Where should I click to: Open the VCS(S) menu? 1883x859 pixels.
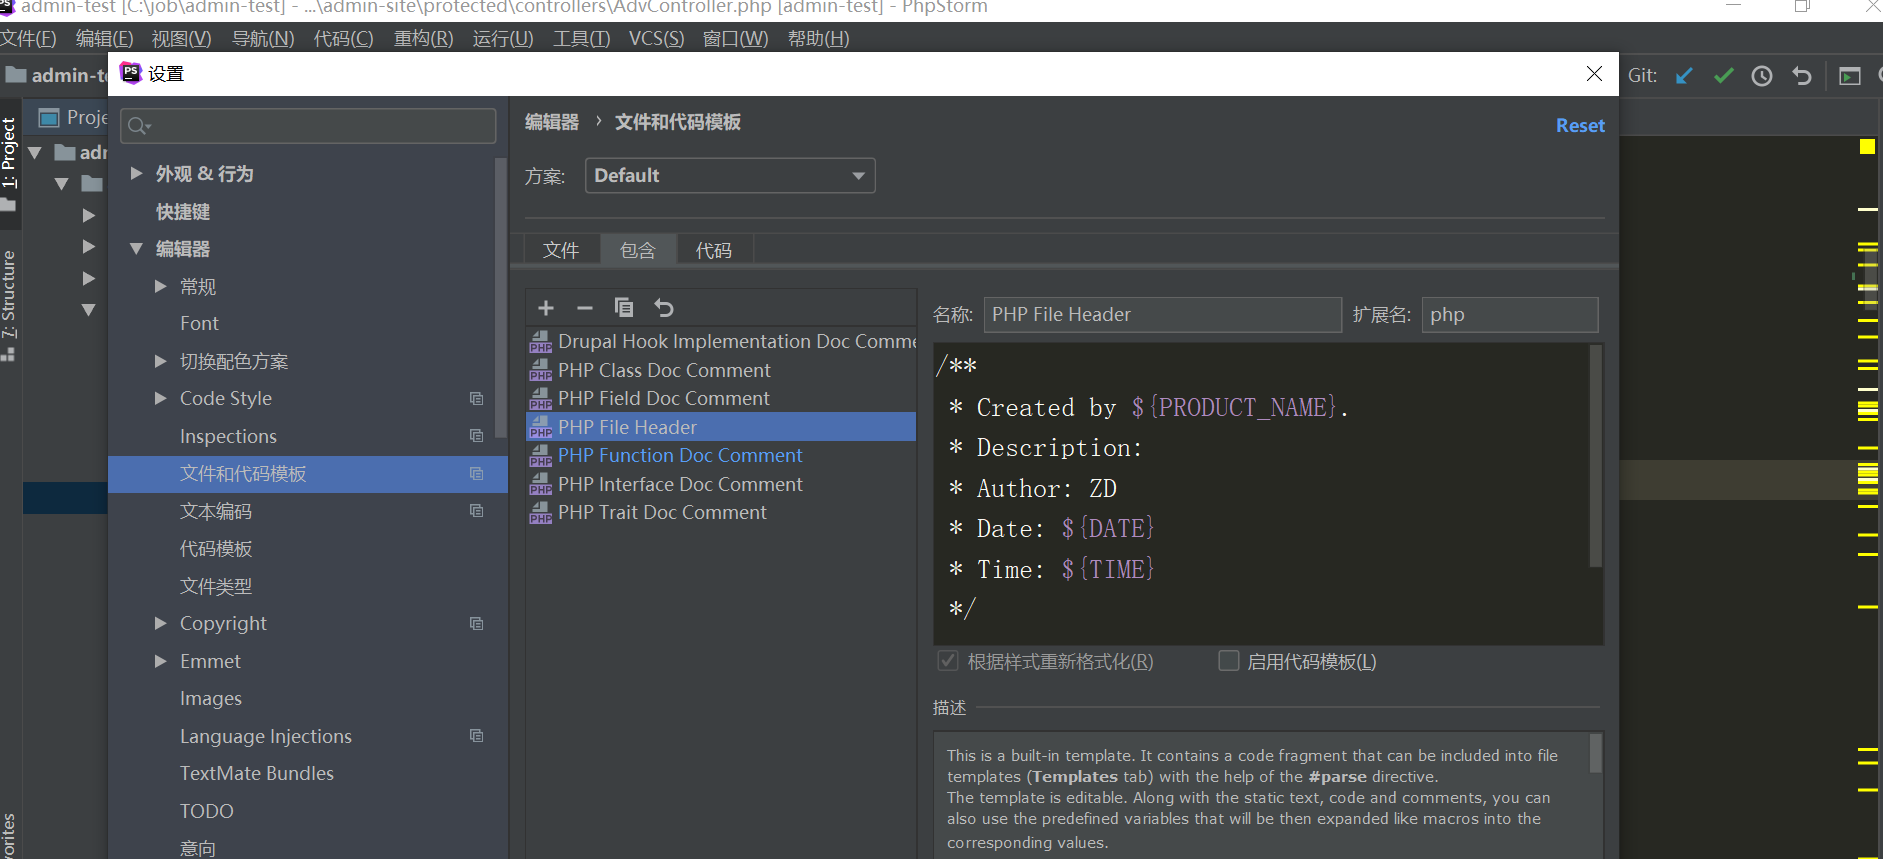(x=656, y=38)
